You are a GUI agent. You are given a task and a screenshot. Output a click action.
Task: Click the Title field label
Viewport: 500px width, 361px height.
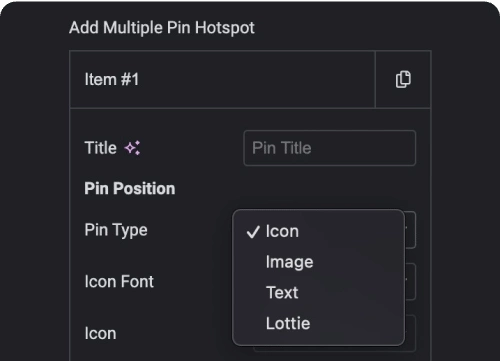tap(100, 148)
